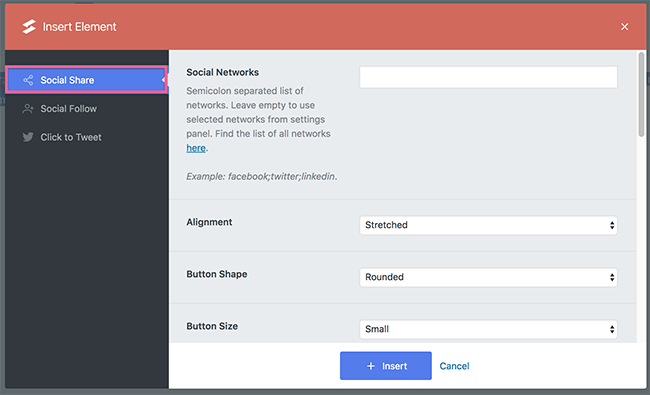Click the 'Button Size' label
Image resolution: width=650 pixels, height=395 pixels.
[212, 326]
